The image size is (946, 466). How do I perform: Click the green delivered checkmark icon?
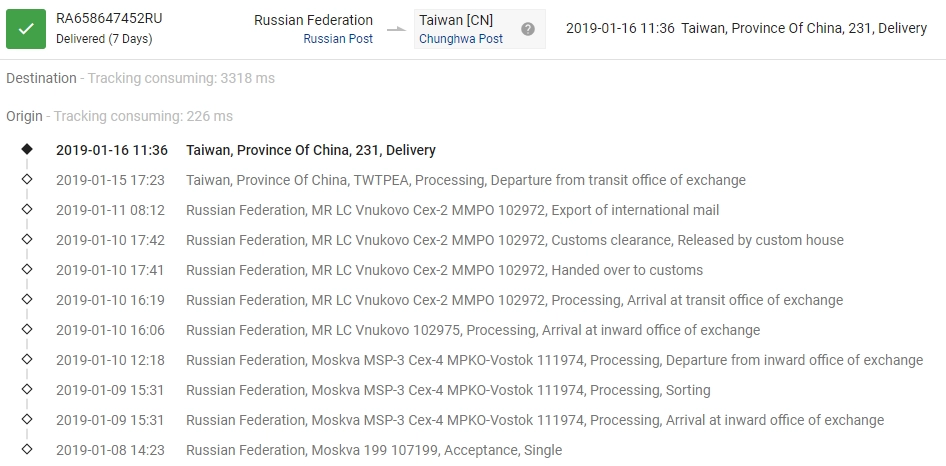[26, 29]
